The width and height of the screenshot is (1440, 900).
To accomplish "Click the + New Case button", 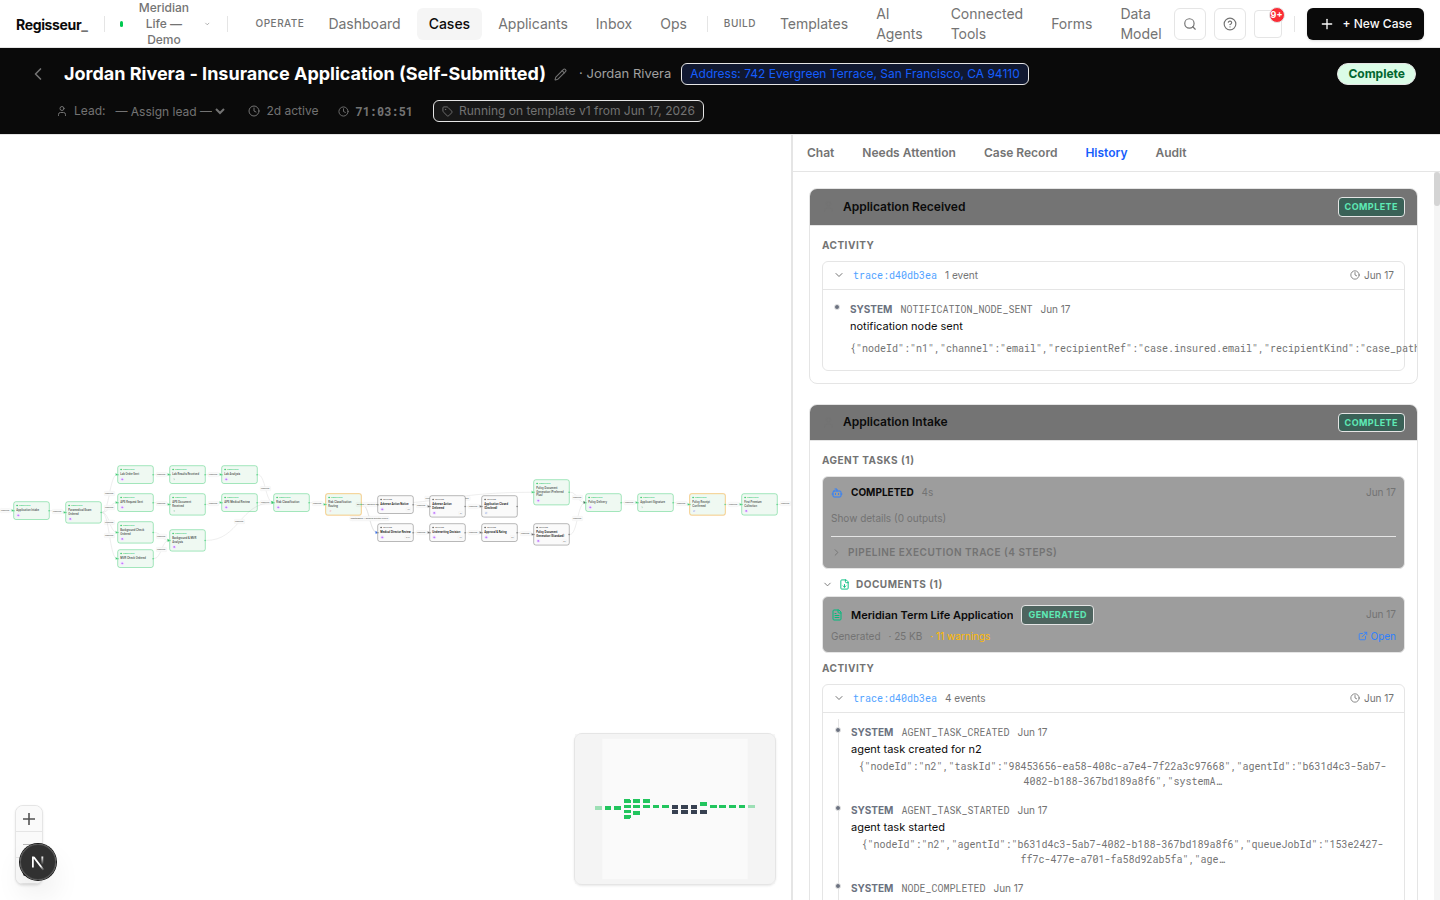I will point(1365,24).
